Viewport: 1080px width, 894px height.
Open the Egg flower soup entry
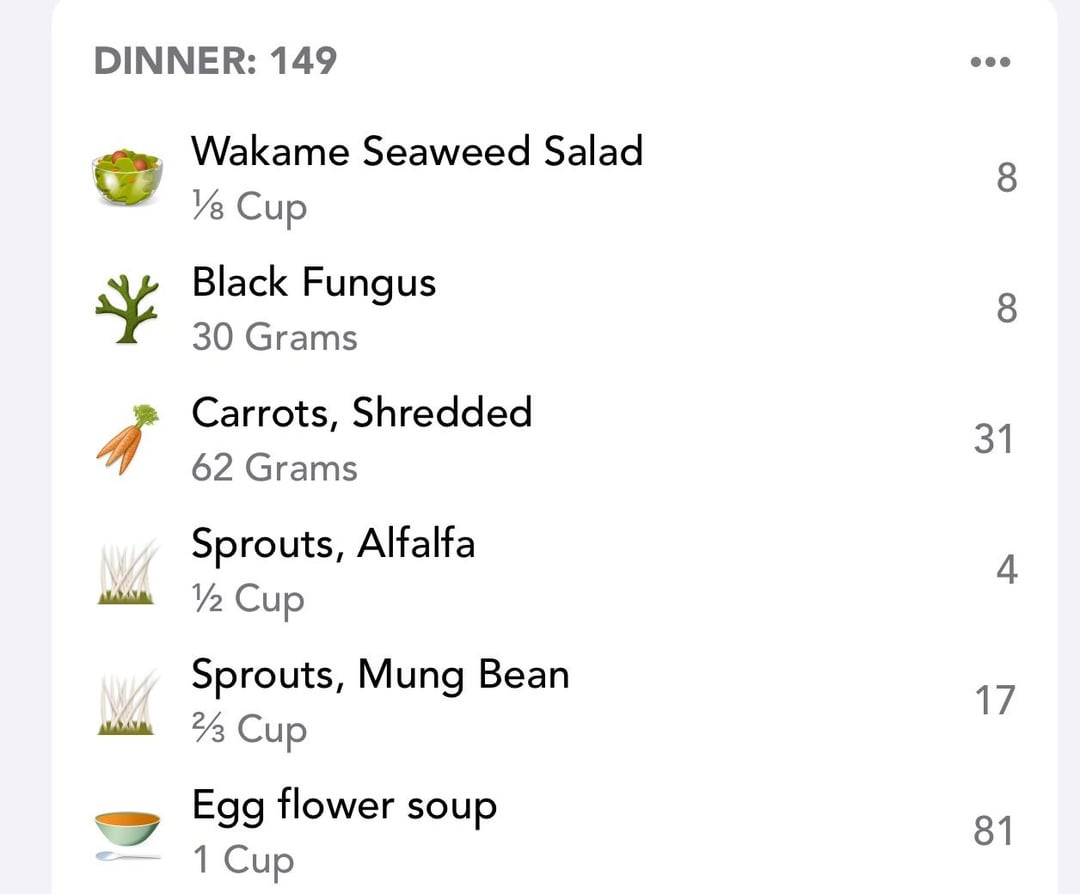pos(554,831)
